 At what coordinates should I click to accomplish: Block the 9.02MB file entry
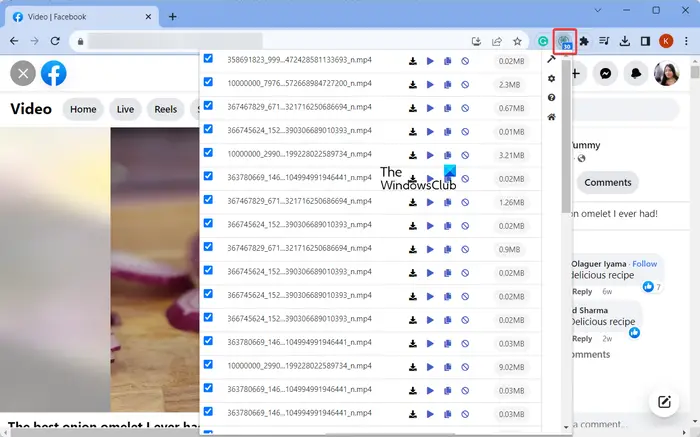[x=465, y=367]
